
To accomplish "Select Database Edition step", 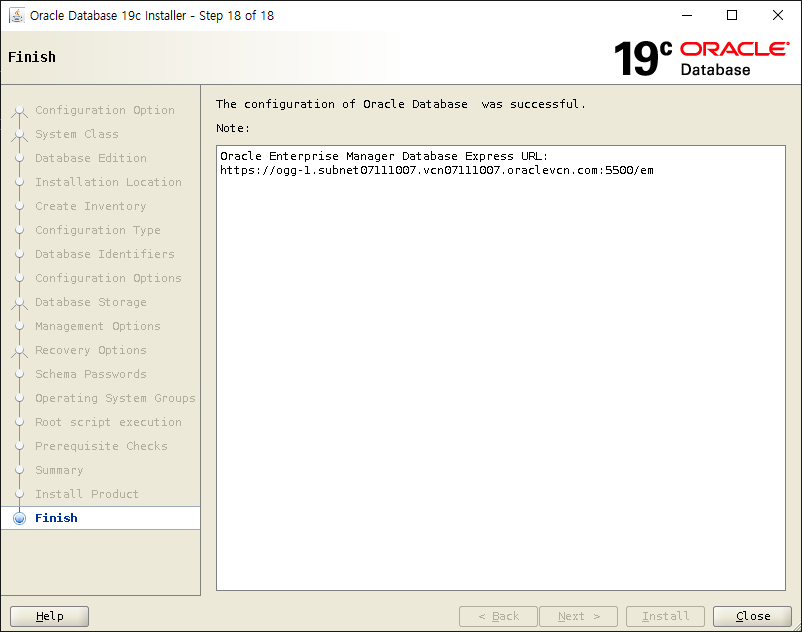I will (91, 157).
